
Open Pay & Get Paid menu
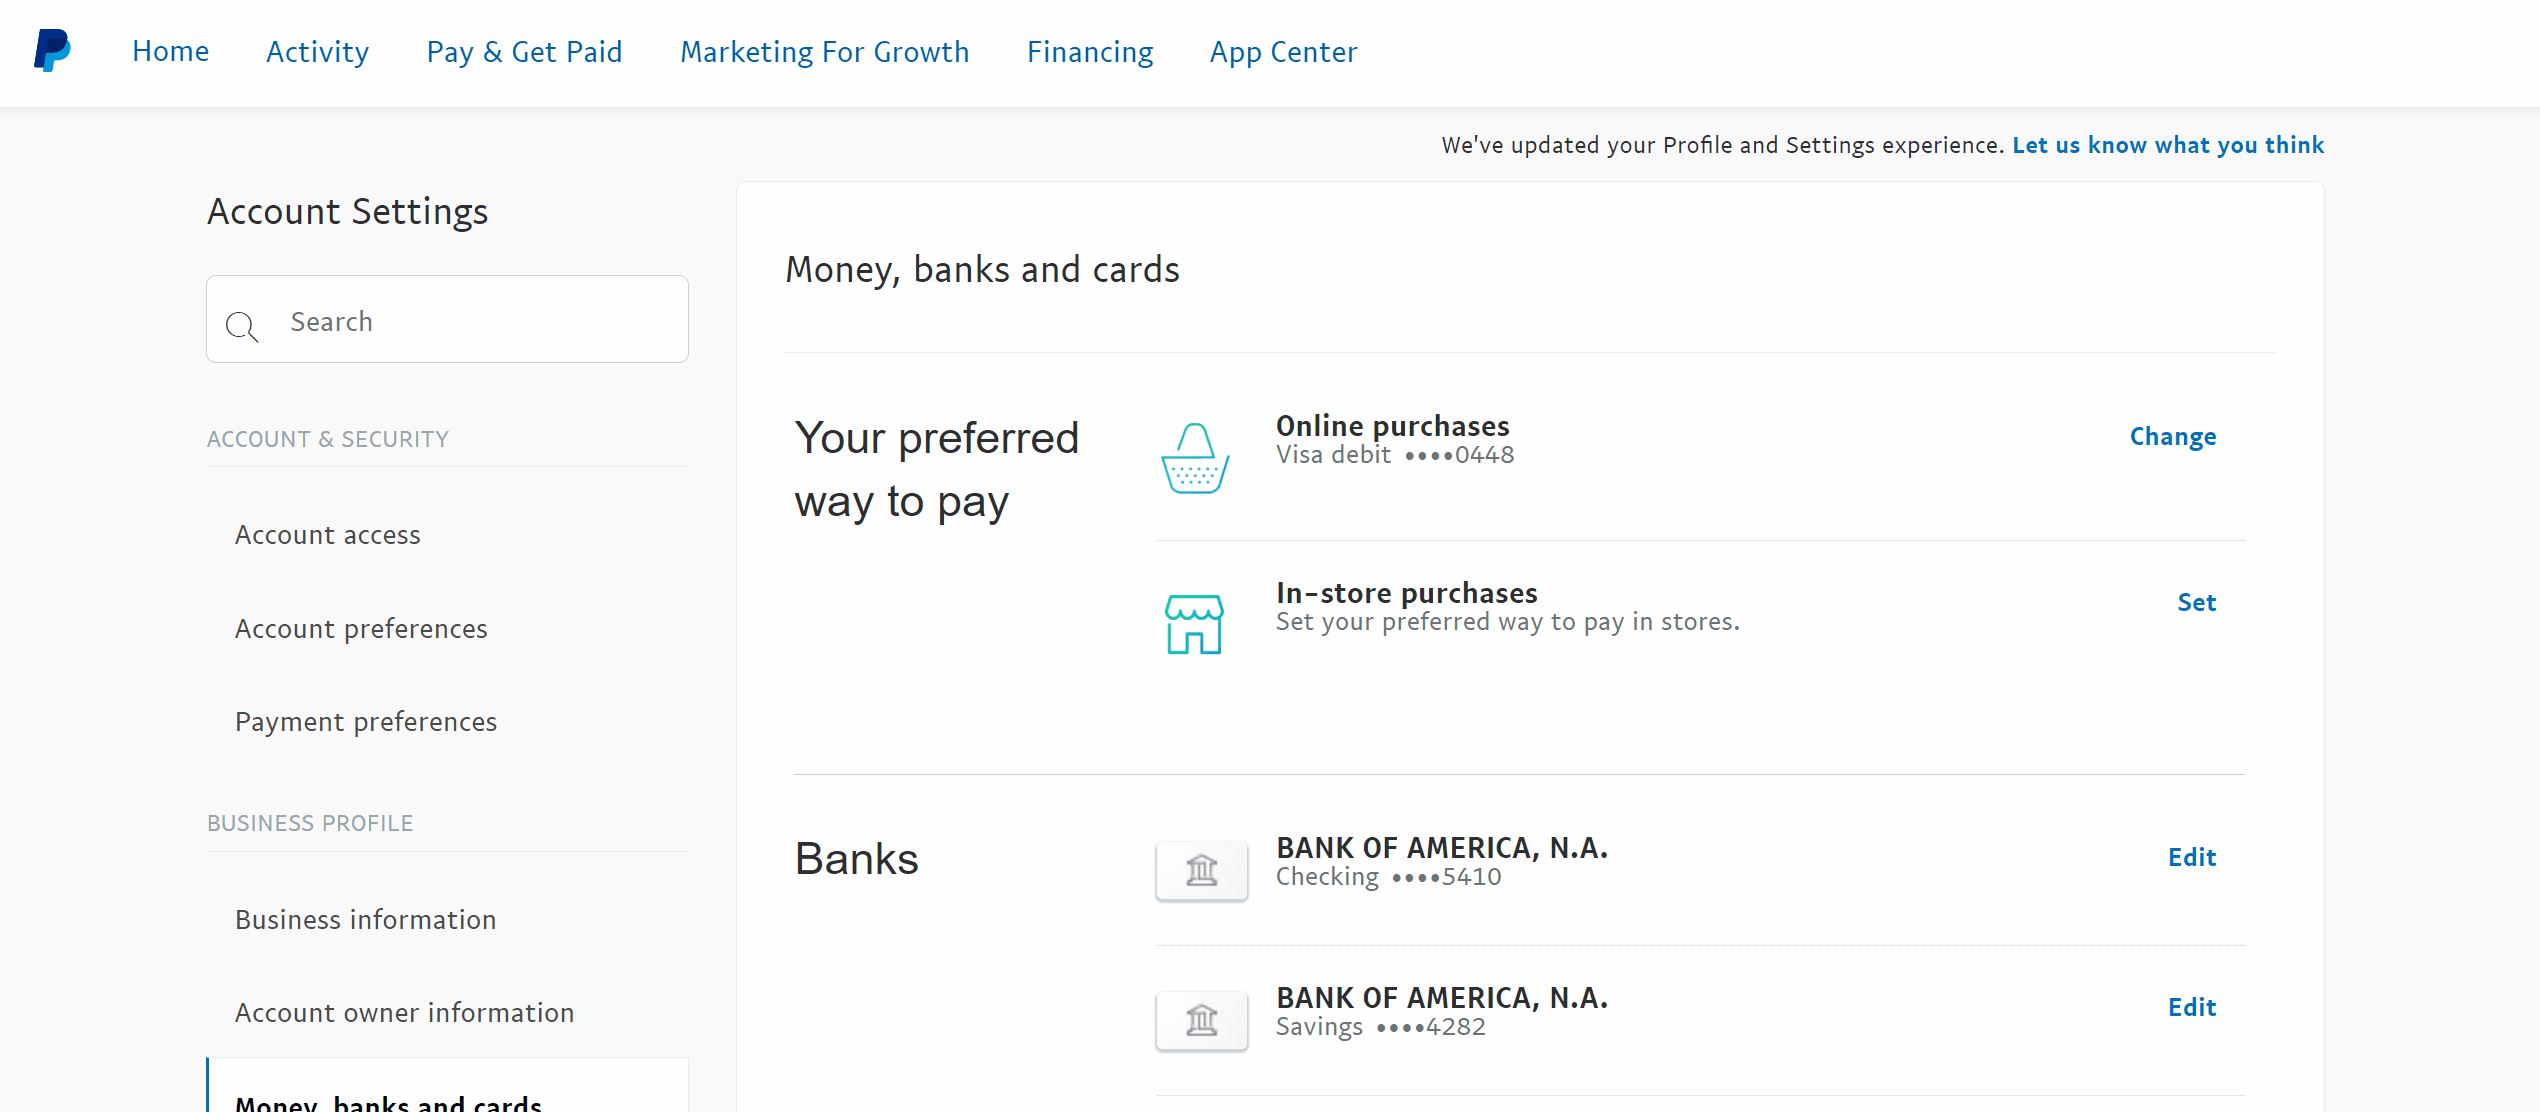coord(524,52)
